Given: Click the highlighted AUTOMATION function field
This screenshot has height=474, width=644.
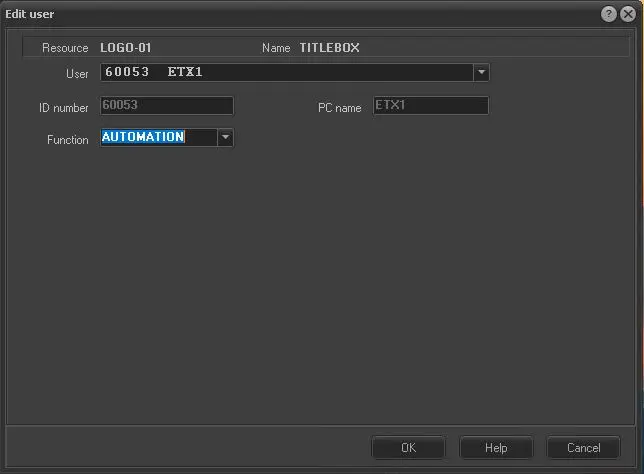Looking at the screenshot, I should (x=158, y=138).
